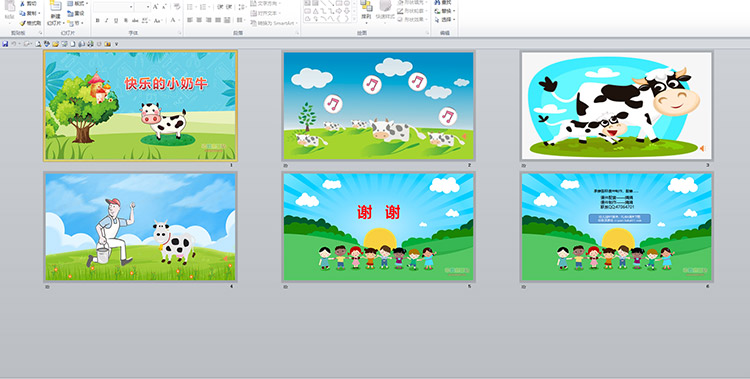The image size is (750, 379).
Task: Click the Save icon in quick access toolbar
Action: click(x=5, y=44)
